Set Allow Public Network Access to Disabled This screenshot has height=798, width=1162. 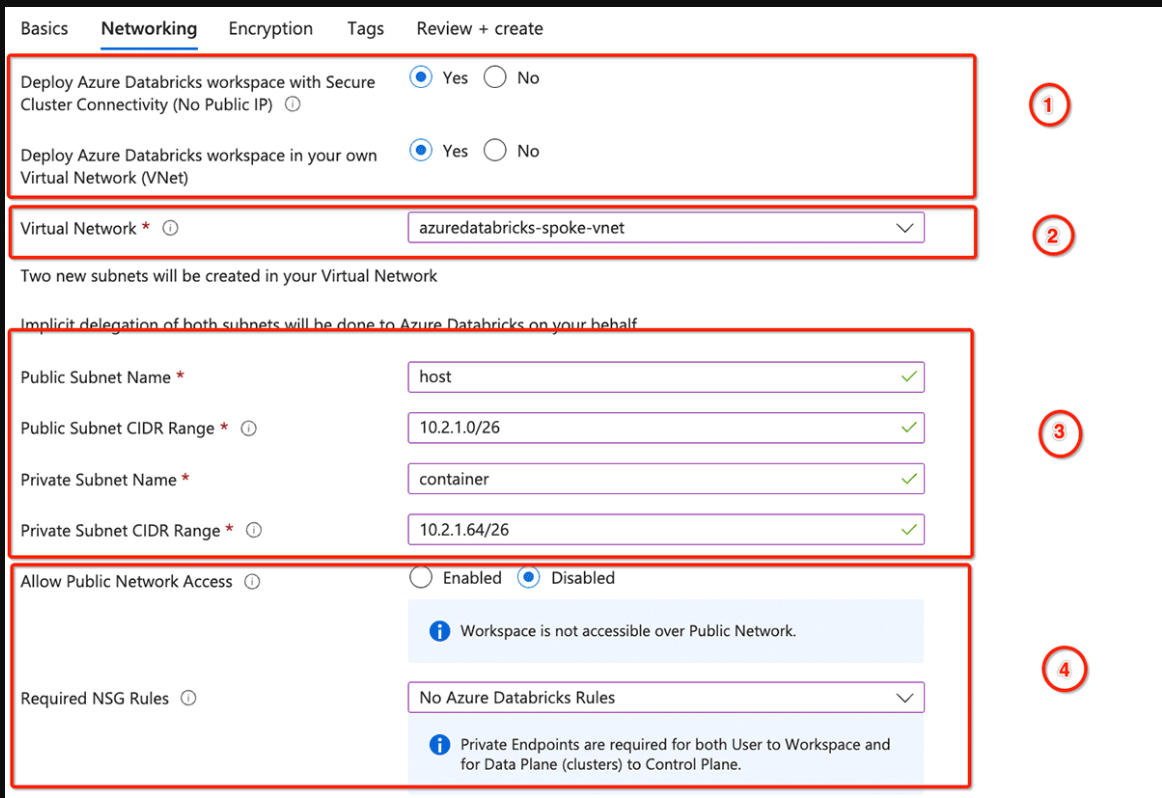pyautogui.click(x=528, y=577)
